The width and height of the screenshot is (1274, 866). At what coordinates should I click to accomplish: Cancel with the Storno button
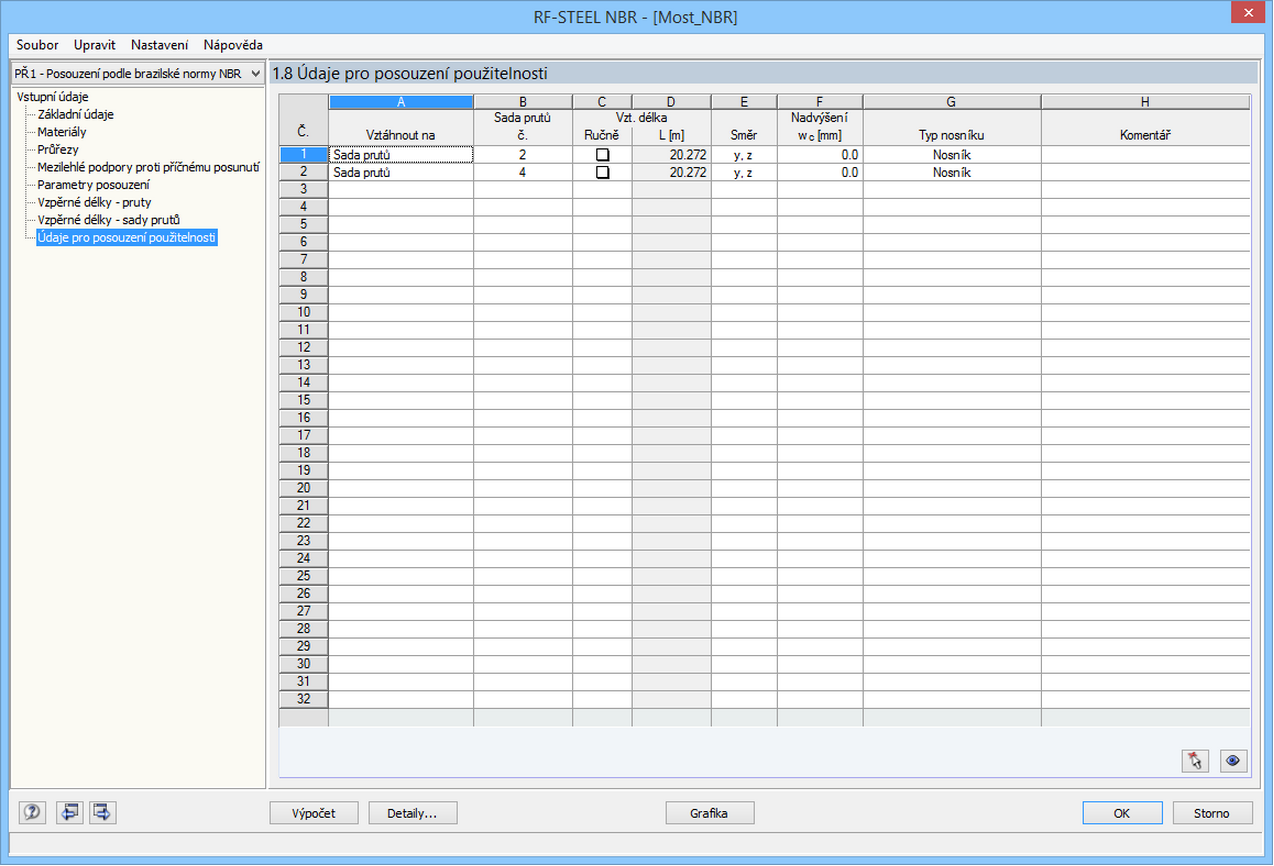pyautogui.click(x=1211, y=813)
